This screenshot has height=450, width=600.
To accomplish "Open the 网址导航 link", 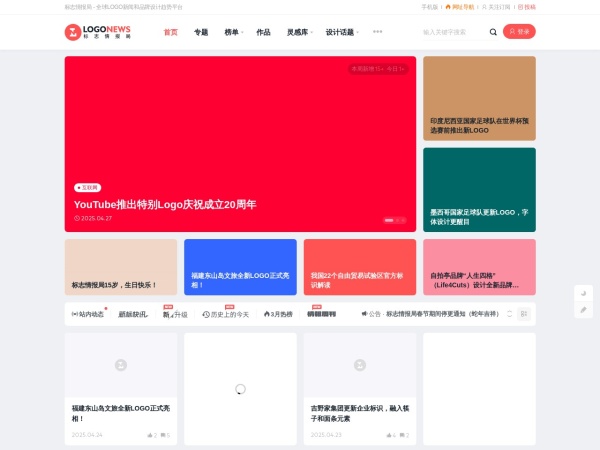I will tap(460, 7).
